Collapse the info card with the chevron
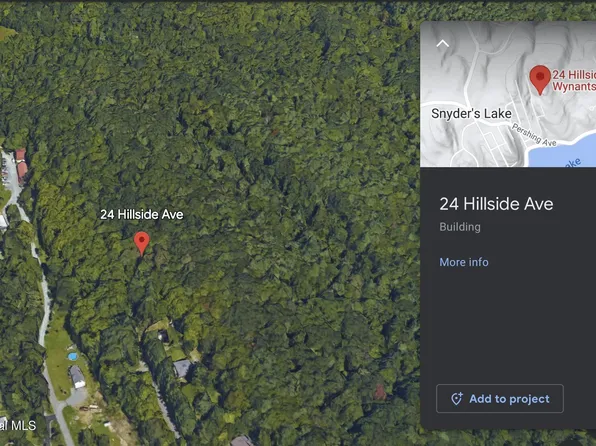596x446 pixels. (442, 43)
